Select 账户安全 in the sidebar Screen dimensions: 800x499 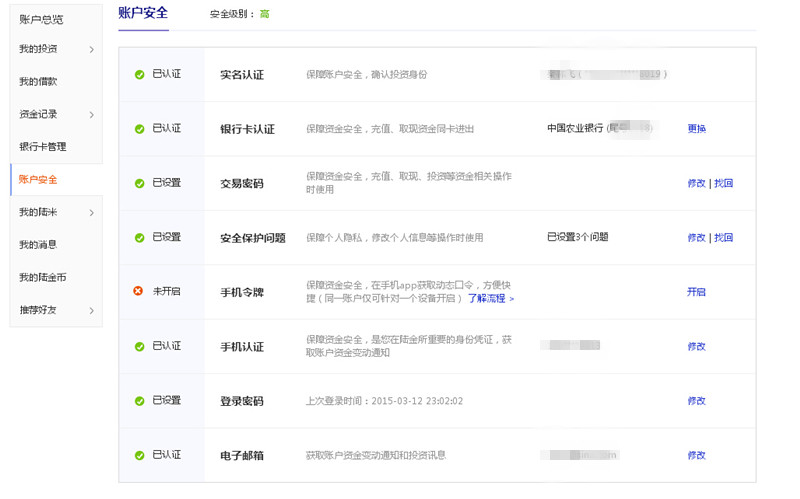(38, 180)
